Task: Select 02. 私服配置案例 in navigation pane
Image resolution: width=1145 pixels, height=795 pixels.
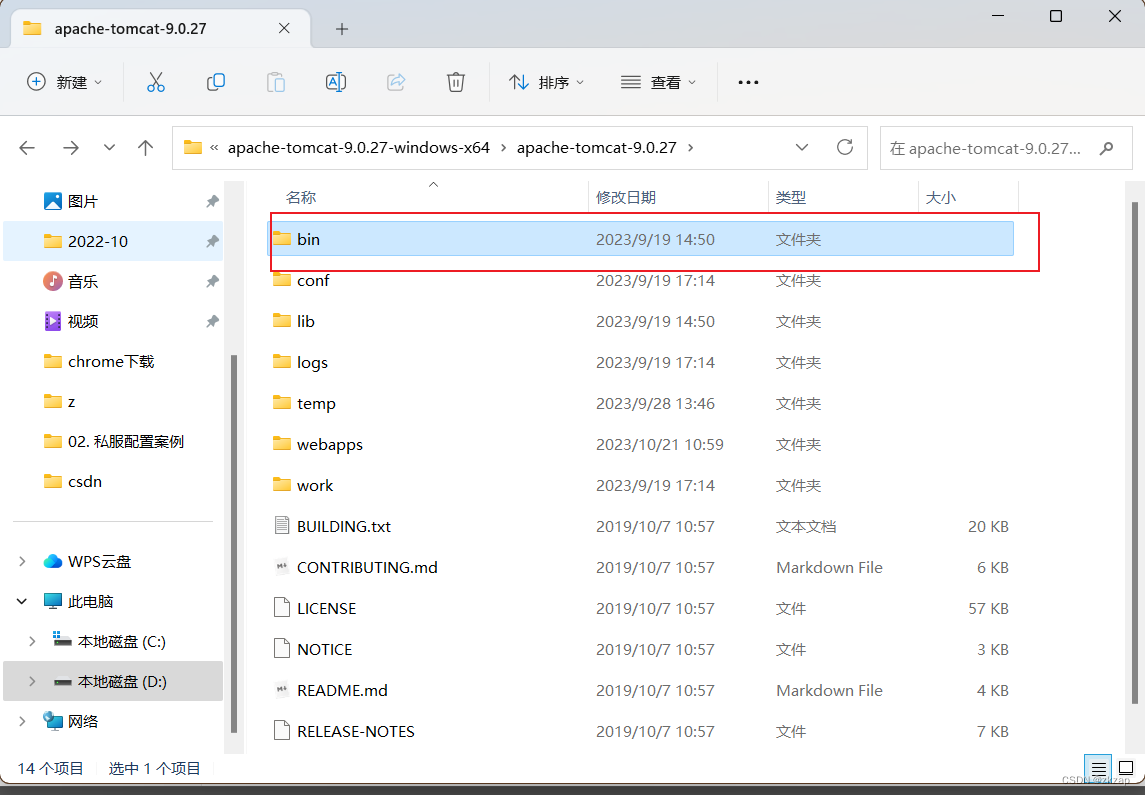Action: [113, 442]
